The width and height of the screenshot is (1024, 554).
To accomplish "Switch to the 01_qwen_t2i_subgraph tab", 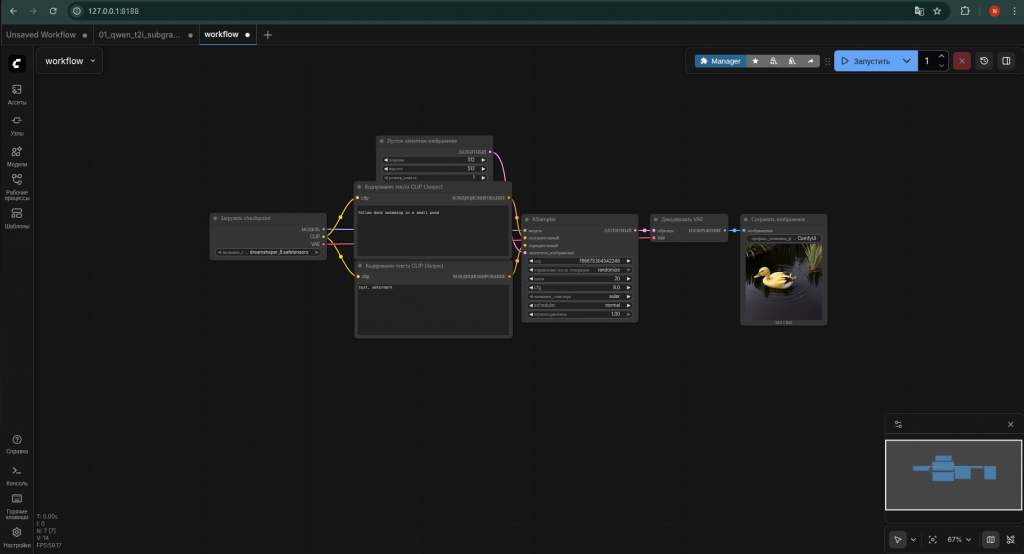I will pos(139,35).
